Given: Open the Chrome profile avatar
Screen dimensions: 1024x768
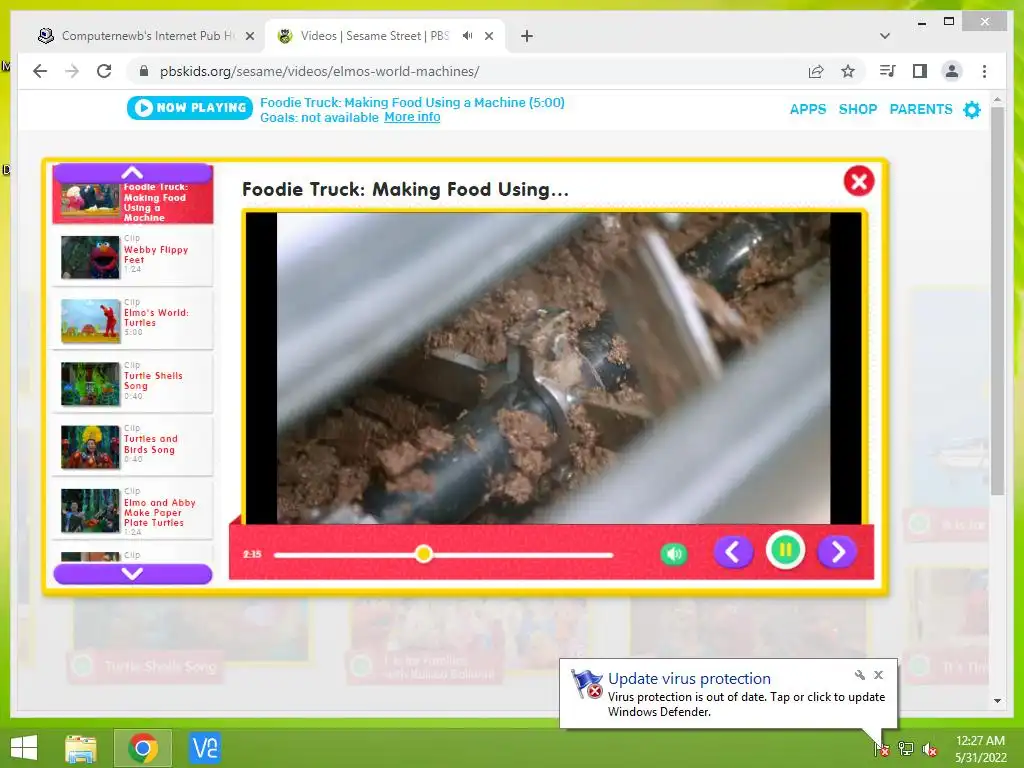Looking at the screenshot, I should pos(952,71).
